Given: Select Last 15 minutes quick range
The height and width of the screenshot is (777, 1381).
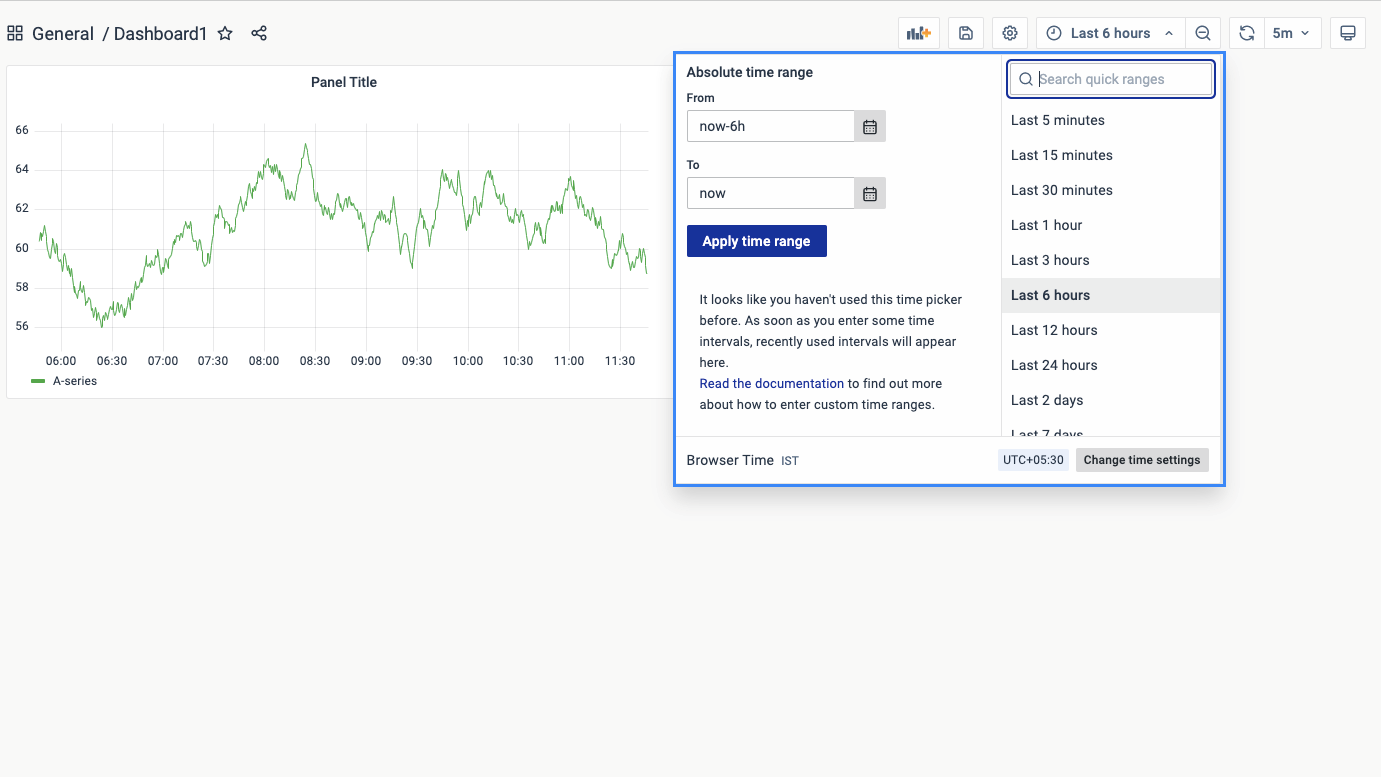Looking at the screenshot, I should (x=1061, y=155).
